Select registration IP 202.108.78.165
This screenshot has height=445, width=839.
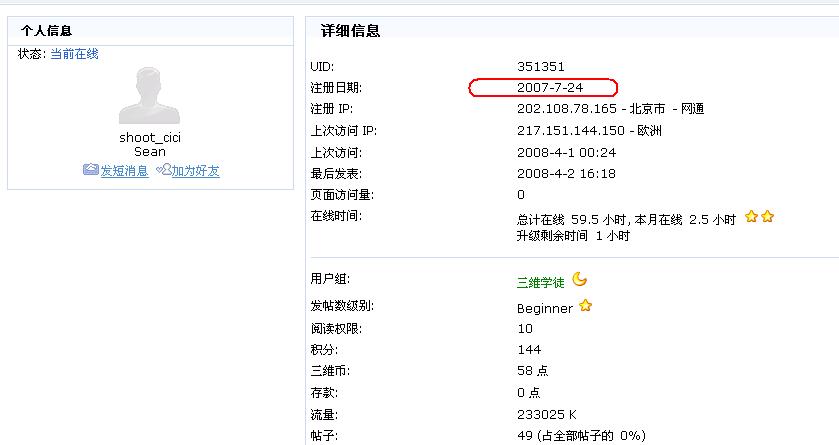pos(567,109)
